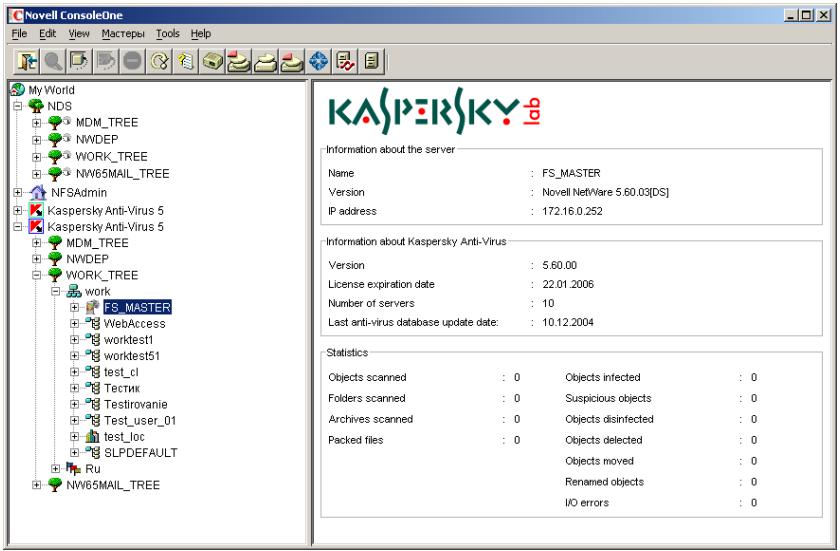
Task: Expand the WebAccess node
Action: [x=74, y=323]
